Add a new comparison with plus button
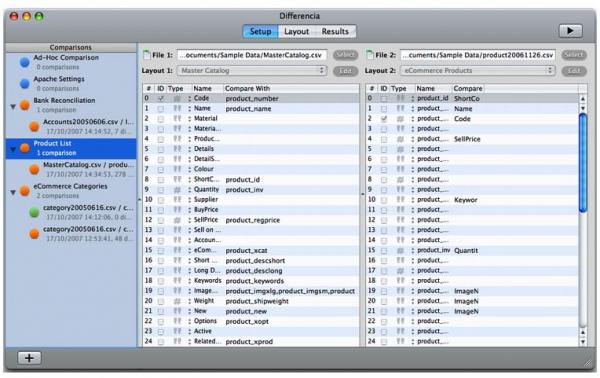This screenshot has height=378, width=600. [29, 358]
